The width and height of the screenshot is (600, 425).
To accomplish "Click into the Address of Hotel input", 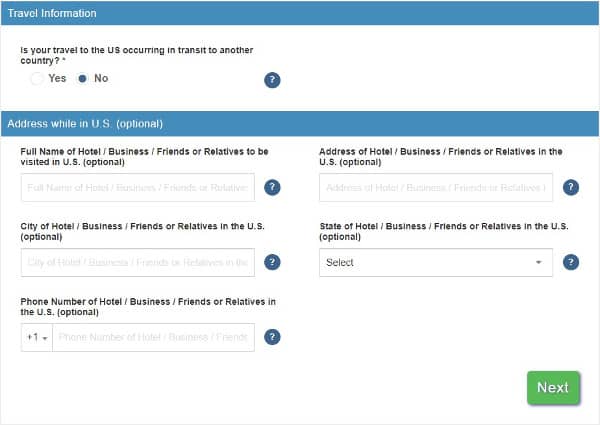I will point(435,187).
